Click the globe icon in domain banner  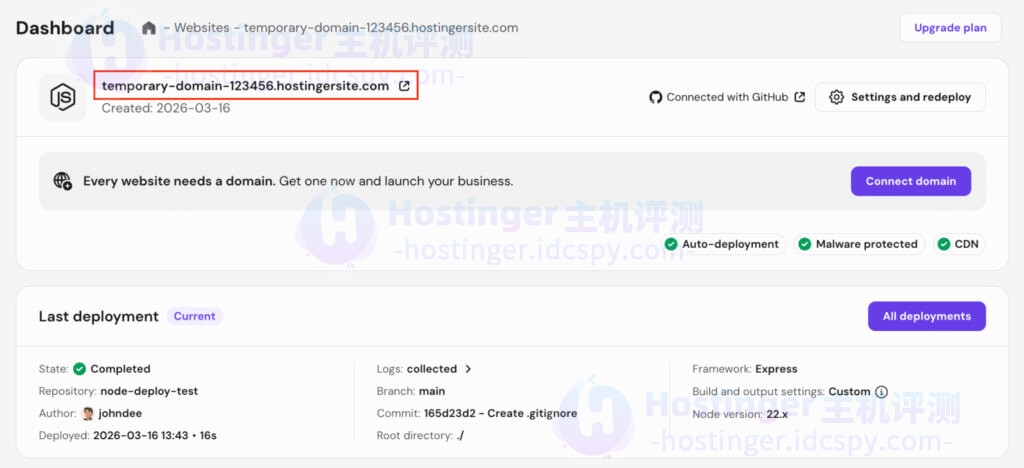click(63, 181)
